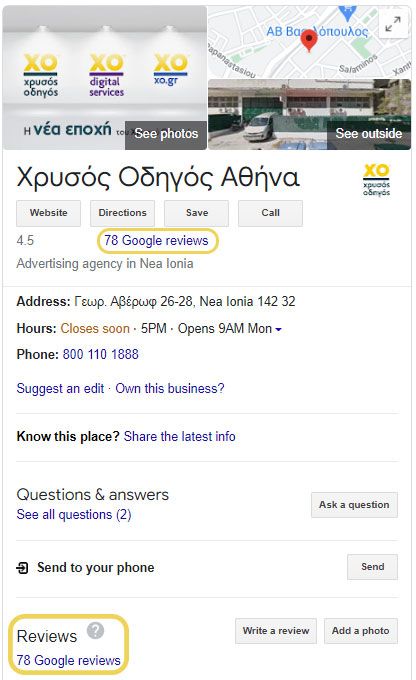This screenshot has width=416, height=680.
Task: Open Share the latest info link
Action: [x=180, y=436]
